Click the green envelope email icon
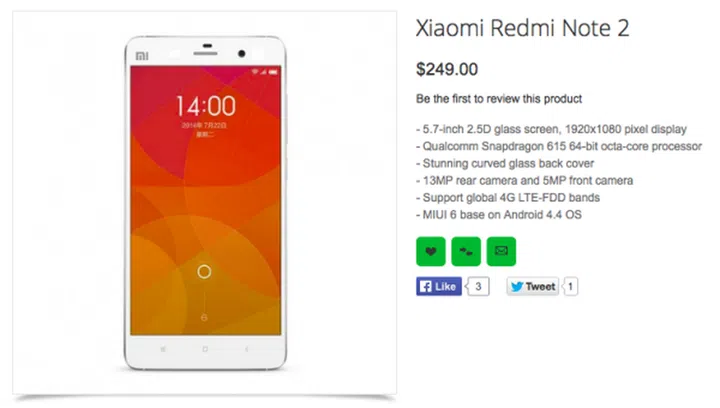 (501, 252)
